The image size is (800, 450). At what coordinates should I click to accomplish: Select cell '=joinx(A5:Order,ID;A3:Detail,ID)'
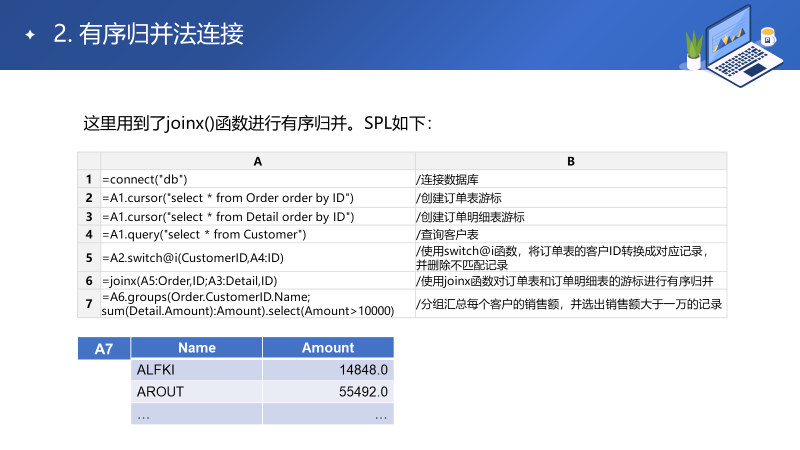pyautogui.click(x=258, y=281)
